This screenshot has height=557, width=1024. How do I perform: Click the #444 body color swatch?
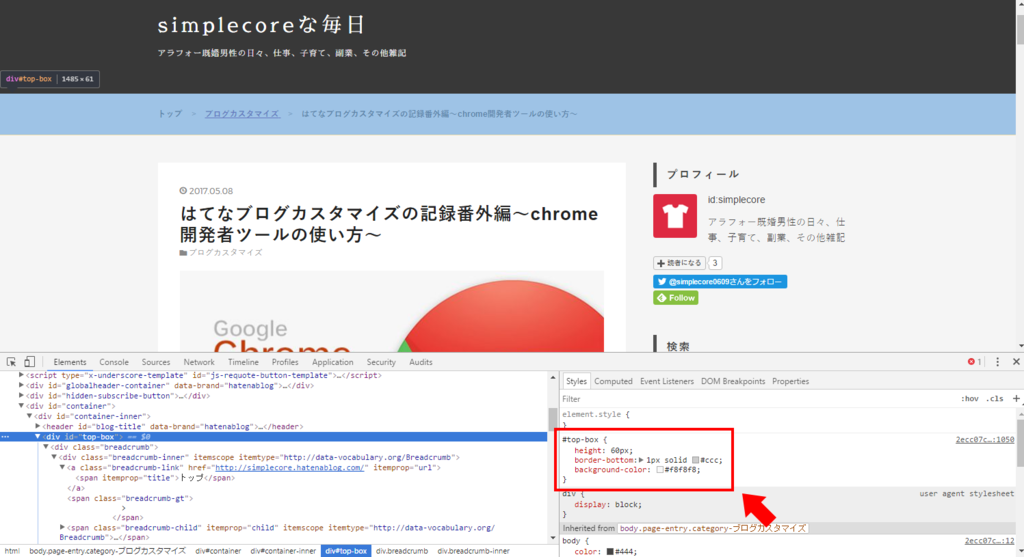click(x=610, y=552)
